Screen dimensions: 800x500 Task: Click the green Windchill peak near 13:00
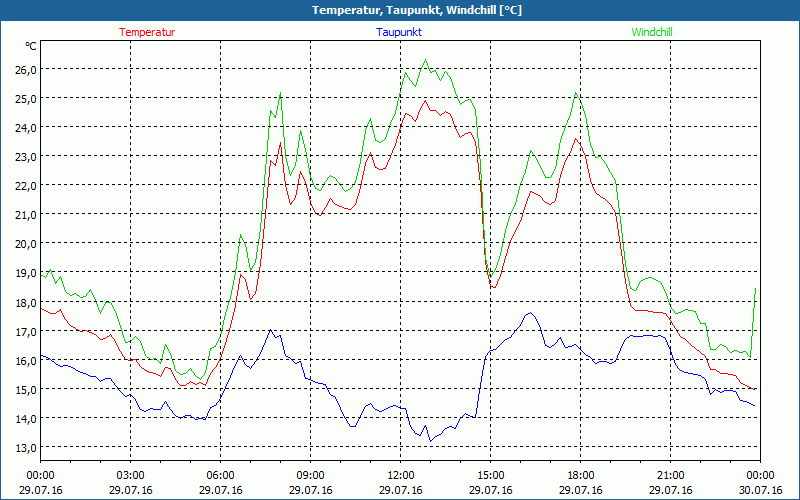[426, 60]
